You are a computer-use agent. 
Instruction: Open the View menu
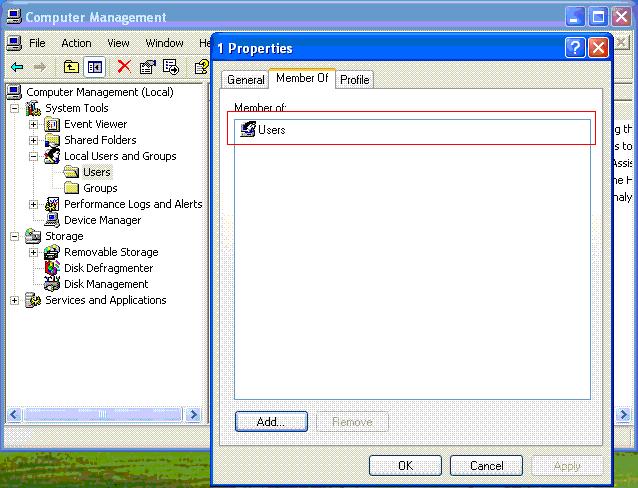[x=118, y=43]
